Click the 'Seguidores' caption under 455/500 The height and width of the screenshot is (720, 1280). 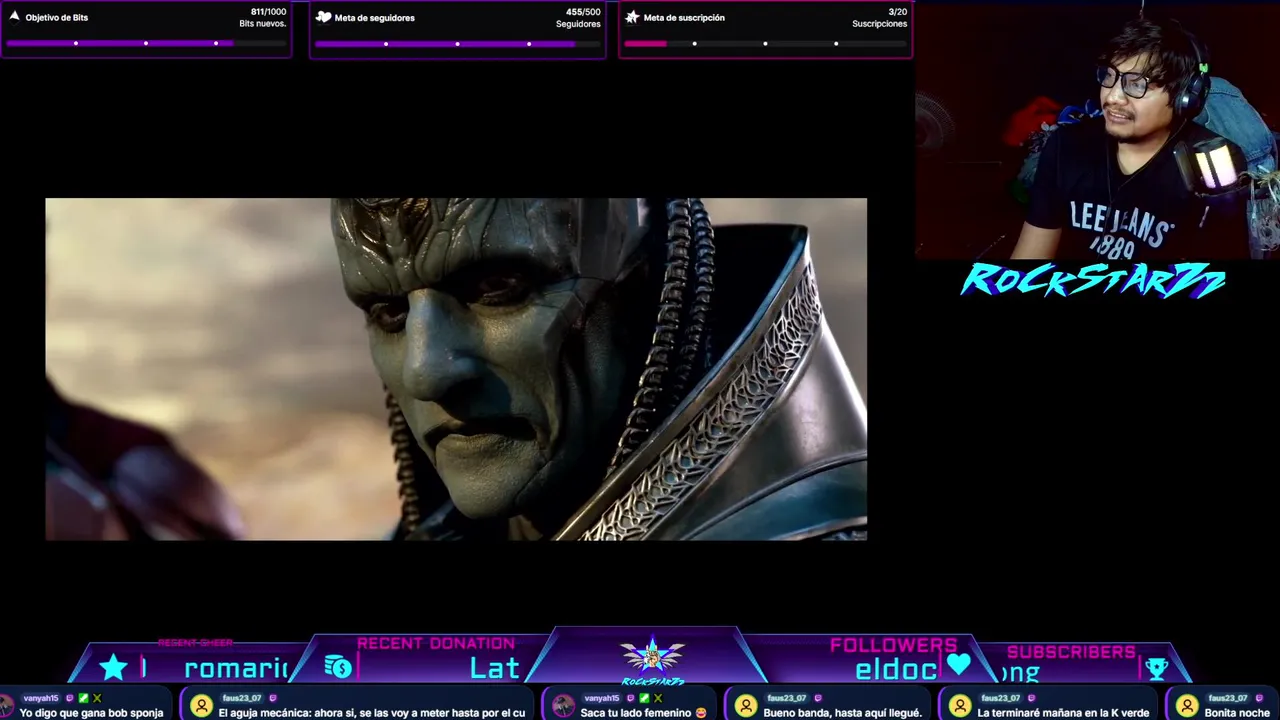pyautogui.click(x=578, y=24)
